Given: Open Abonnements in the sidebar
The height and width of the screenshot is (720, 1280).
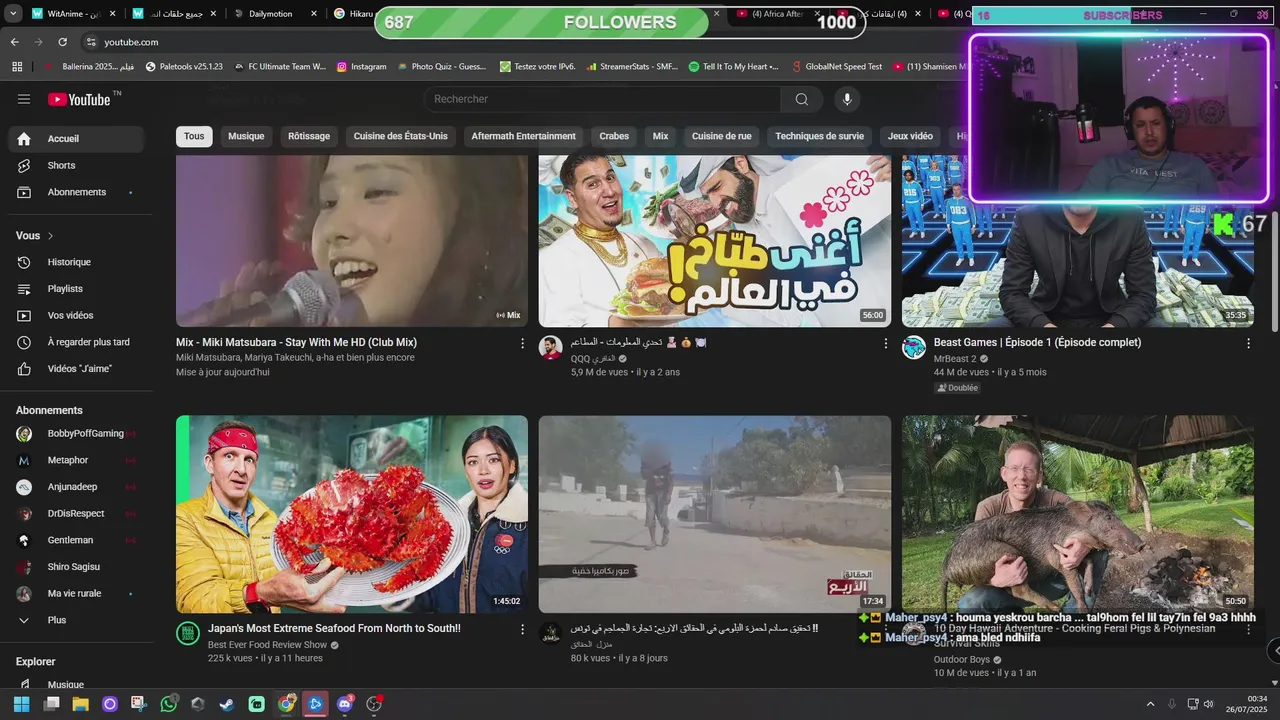Looking at the screenshot, I should [x=76, y=192].
